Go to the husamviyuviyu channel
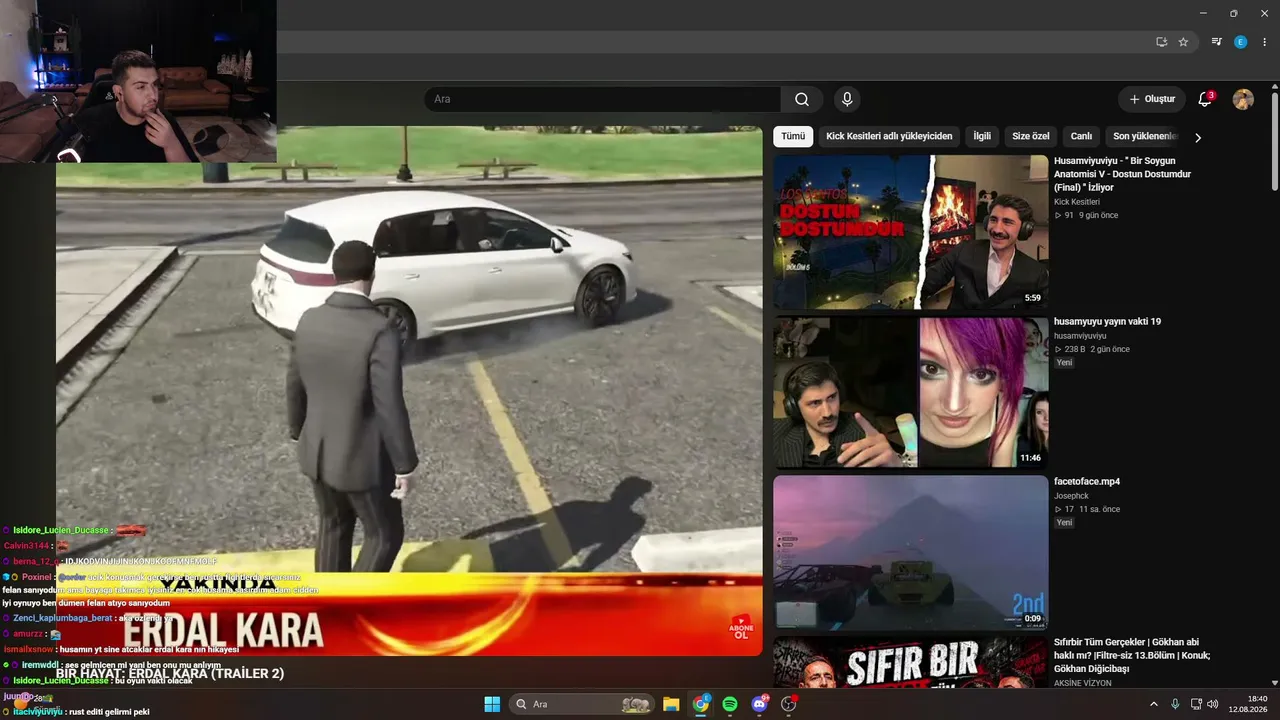Screen dimensions: 1280x720 (1080, 336)
